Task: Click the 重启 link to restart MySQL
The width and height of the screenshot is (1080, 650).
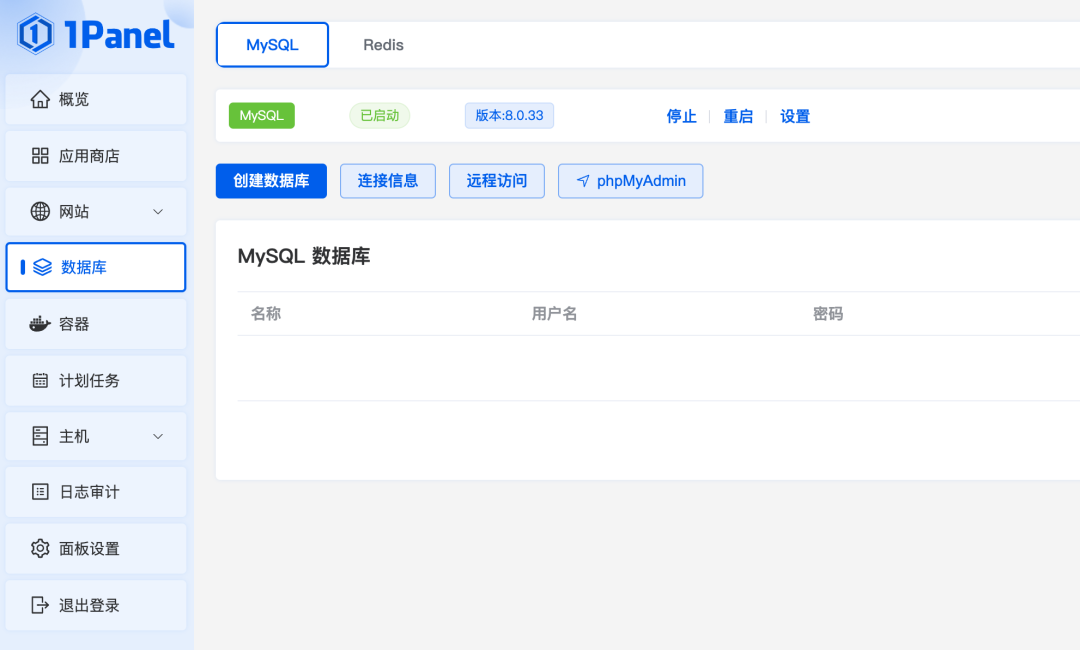Action: [738, 116]
